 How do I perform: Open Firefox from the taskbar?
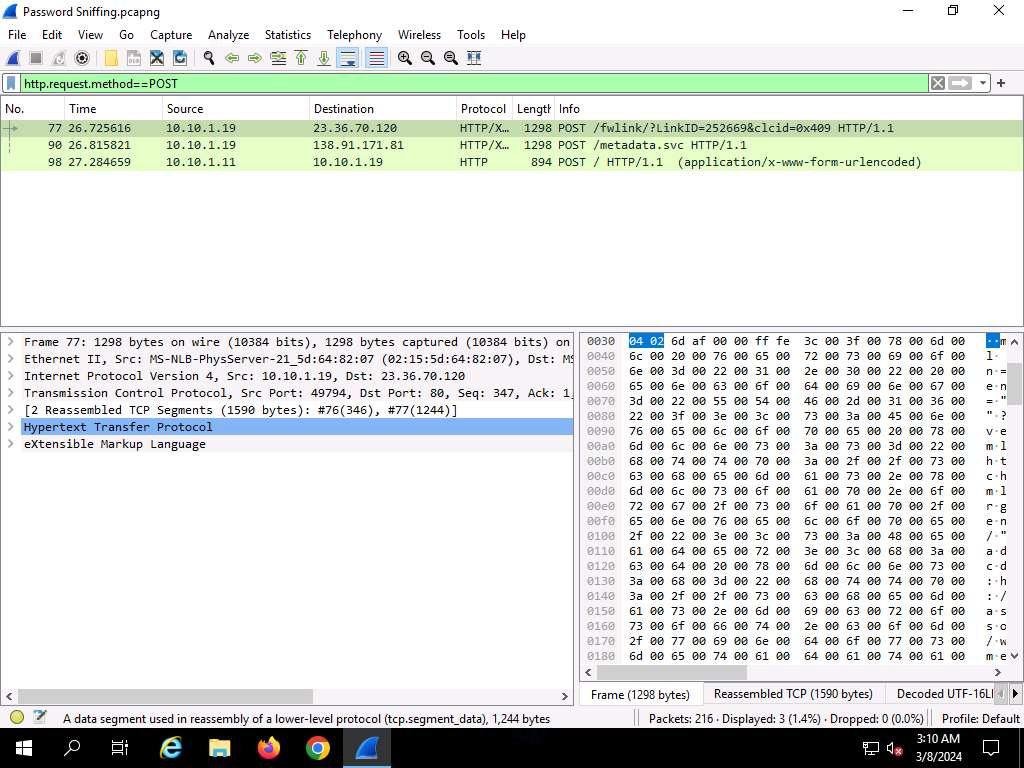click(268, 748)
